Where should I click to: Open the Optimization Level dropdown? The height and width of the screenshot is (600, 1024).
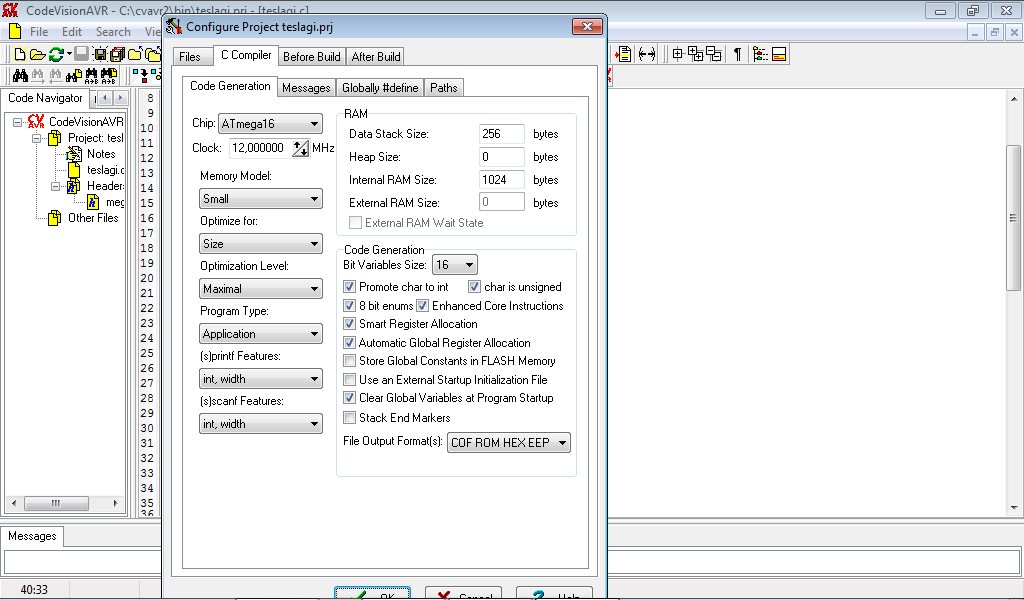[261, 289]
